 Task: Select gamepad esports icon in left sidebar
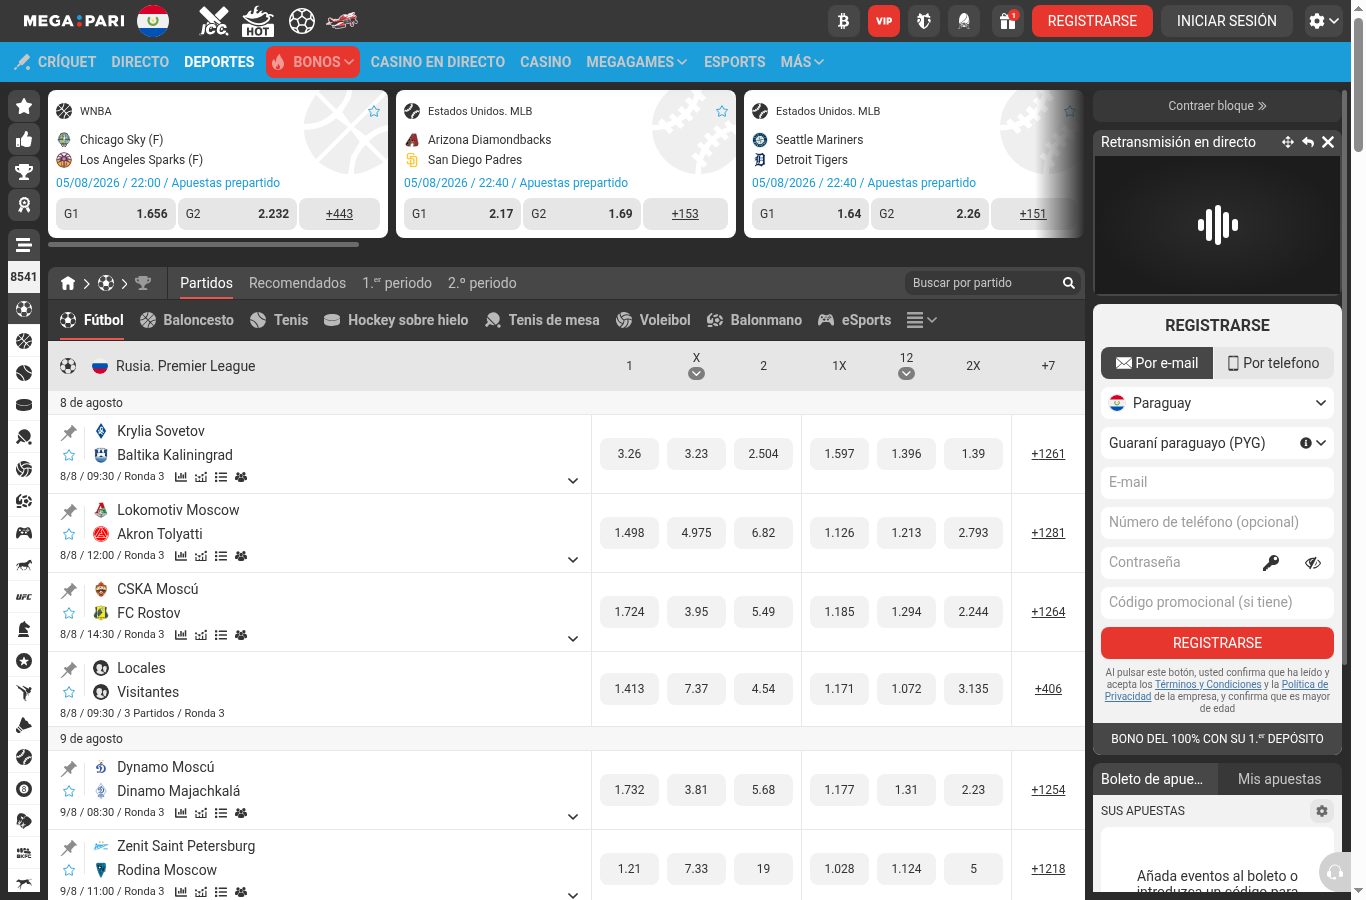click(24, 533)
